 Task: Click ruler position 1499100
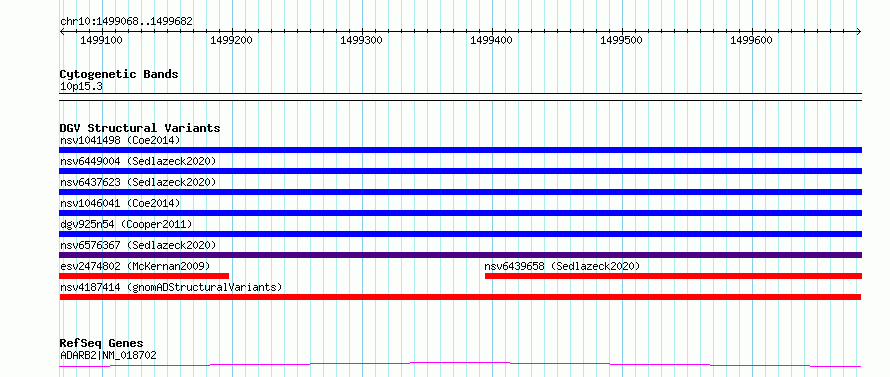(102, 41)
